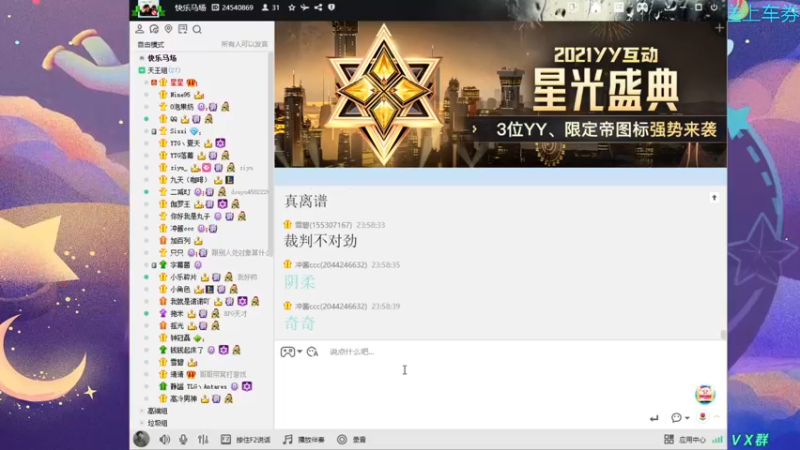Open my avatar in the bottom bar
Screen dimensions: 800x450
[141, 439]
